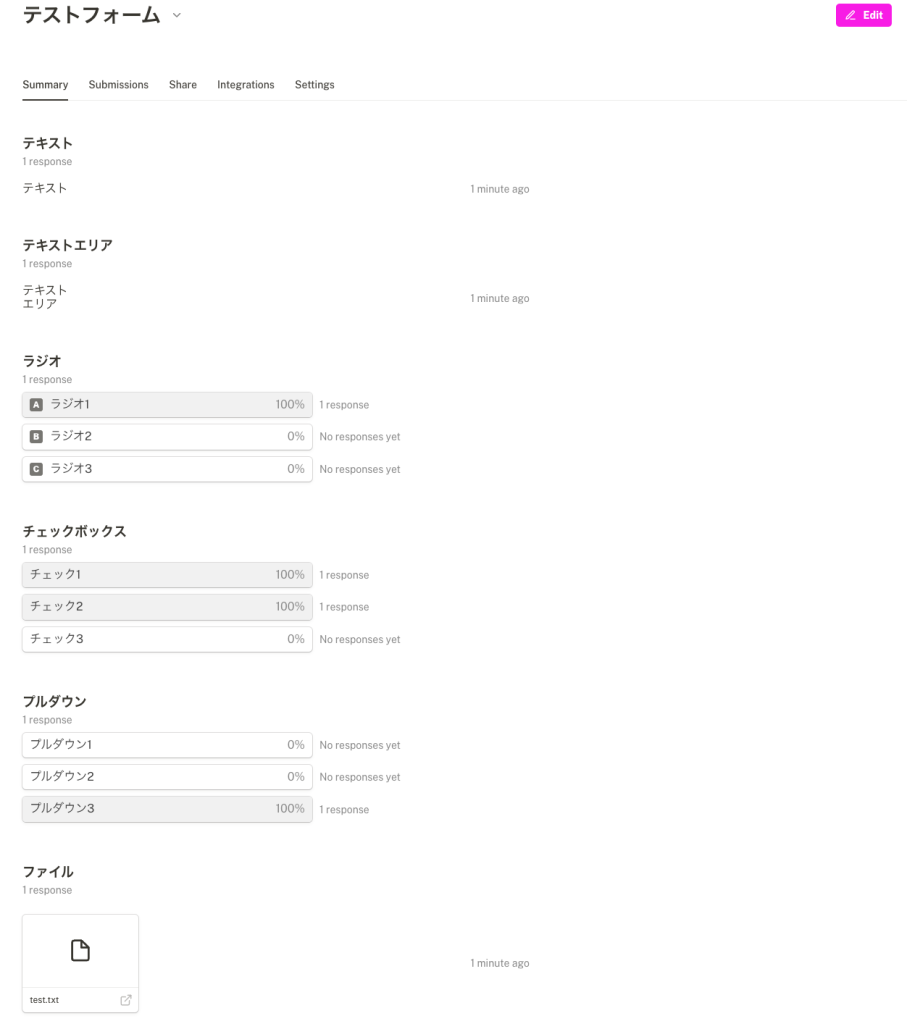
Task: Click the テキストエリア answer text
Action: tap(45, 296)
